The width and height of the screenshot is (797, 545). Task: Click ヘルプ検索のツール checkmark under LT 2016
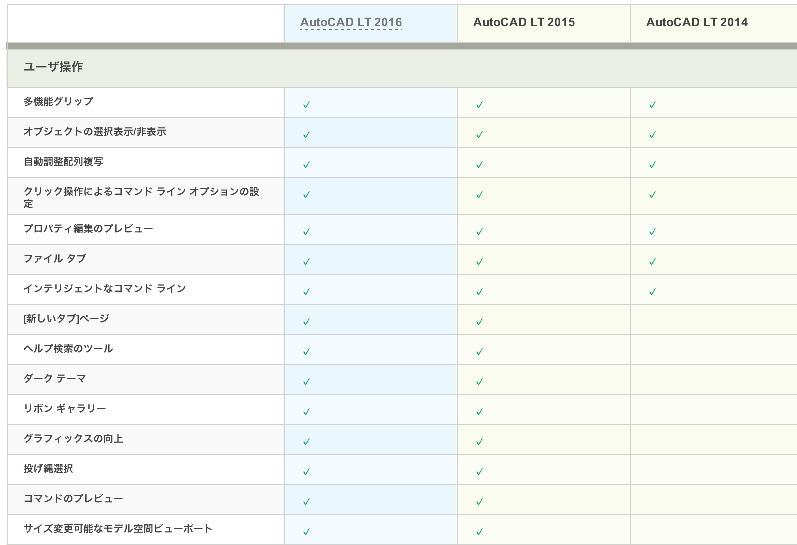306,352
